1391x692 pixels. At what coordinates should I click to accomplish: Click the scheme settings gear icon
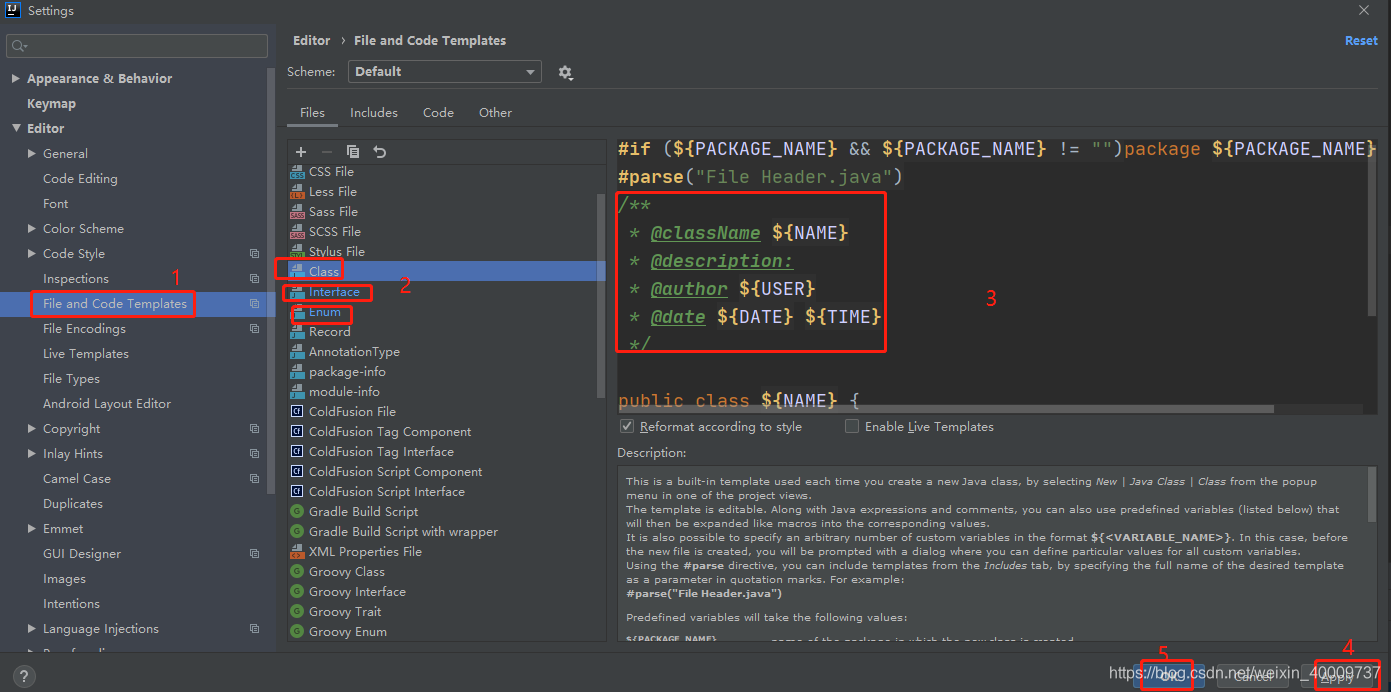(x=565, y=72)
